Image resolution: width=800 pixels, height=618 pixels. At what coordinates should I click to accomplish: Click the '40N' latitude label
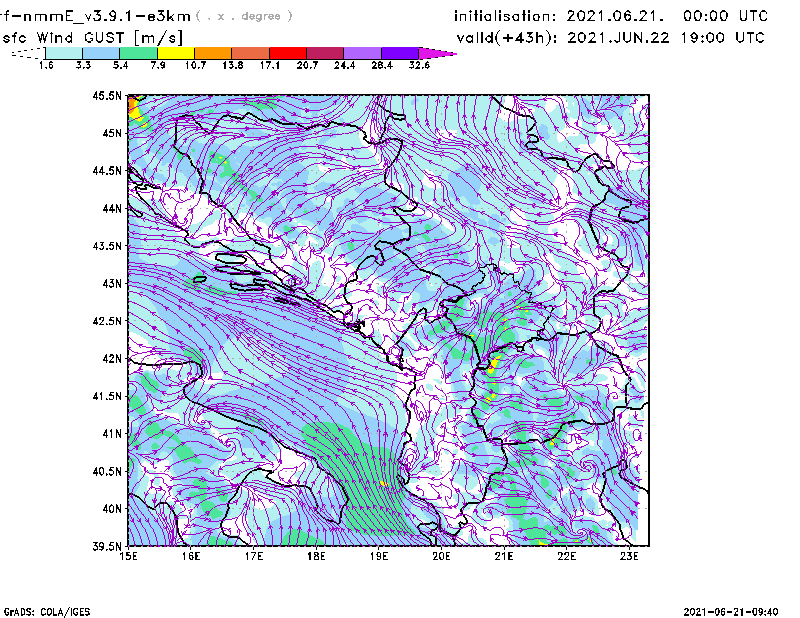point(112,509)
